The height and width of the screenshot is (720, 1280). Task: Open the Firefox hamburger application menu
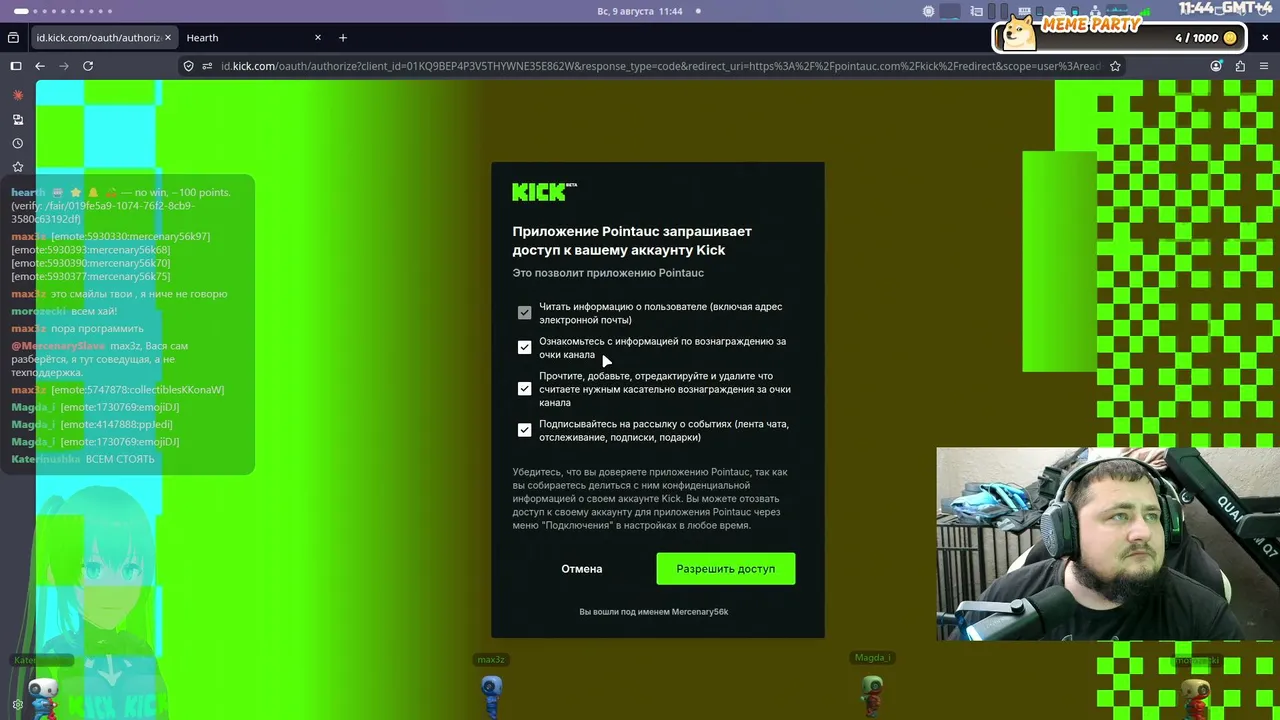(x=1264, y=66)
